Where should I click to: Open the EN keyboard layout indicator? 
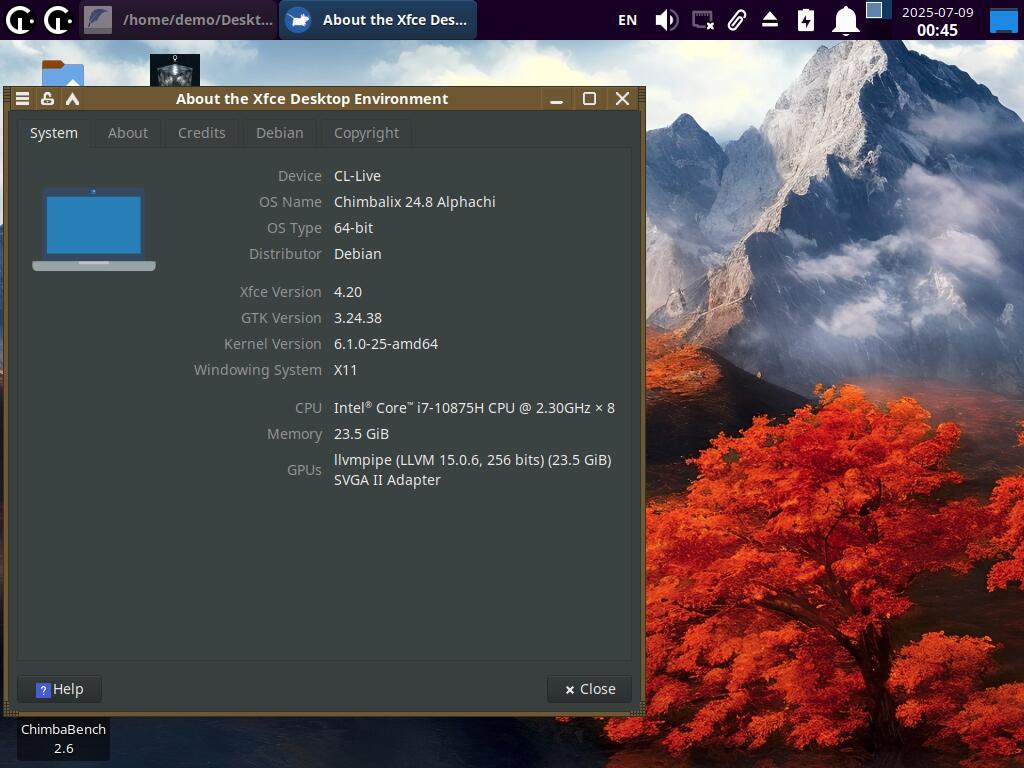(627, 20)
